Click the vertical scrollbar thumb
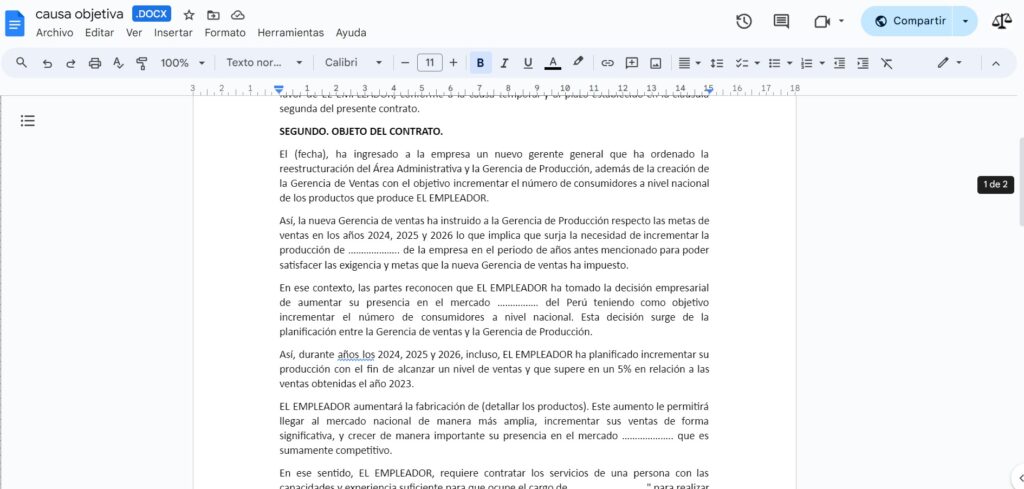 point(1021,181)
